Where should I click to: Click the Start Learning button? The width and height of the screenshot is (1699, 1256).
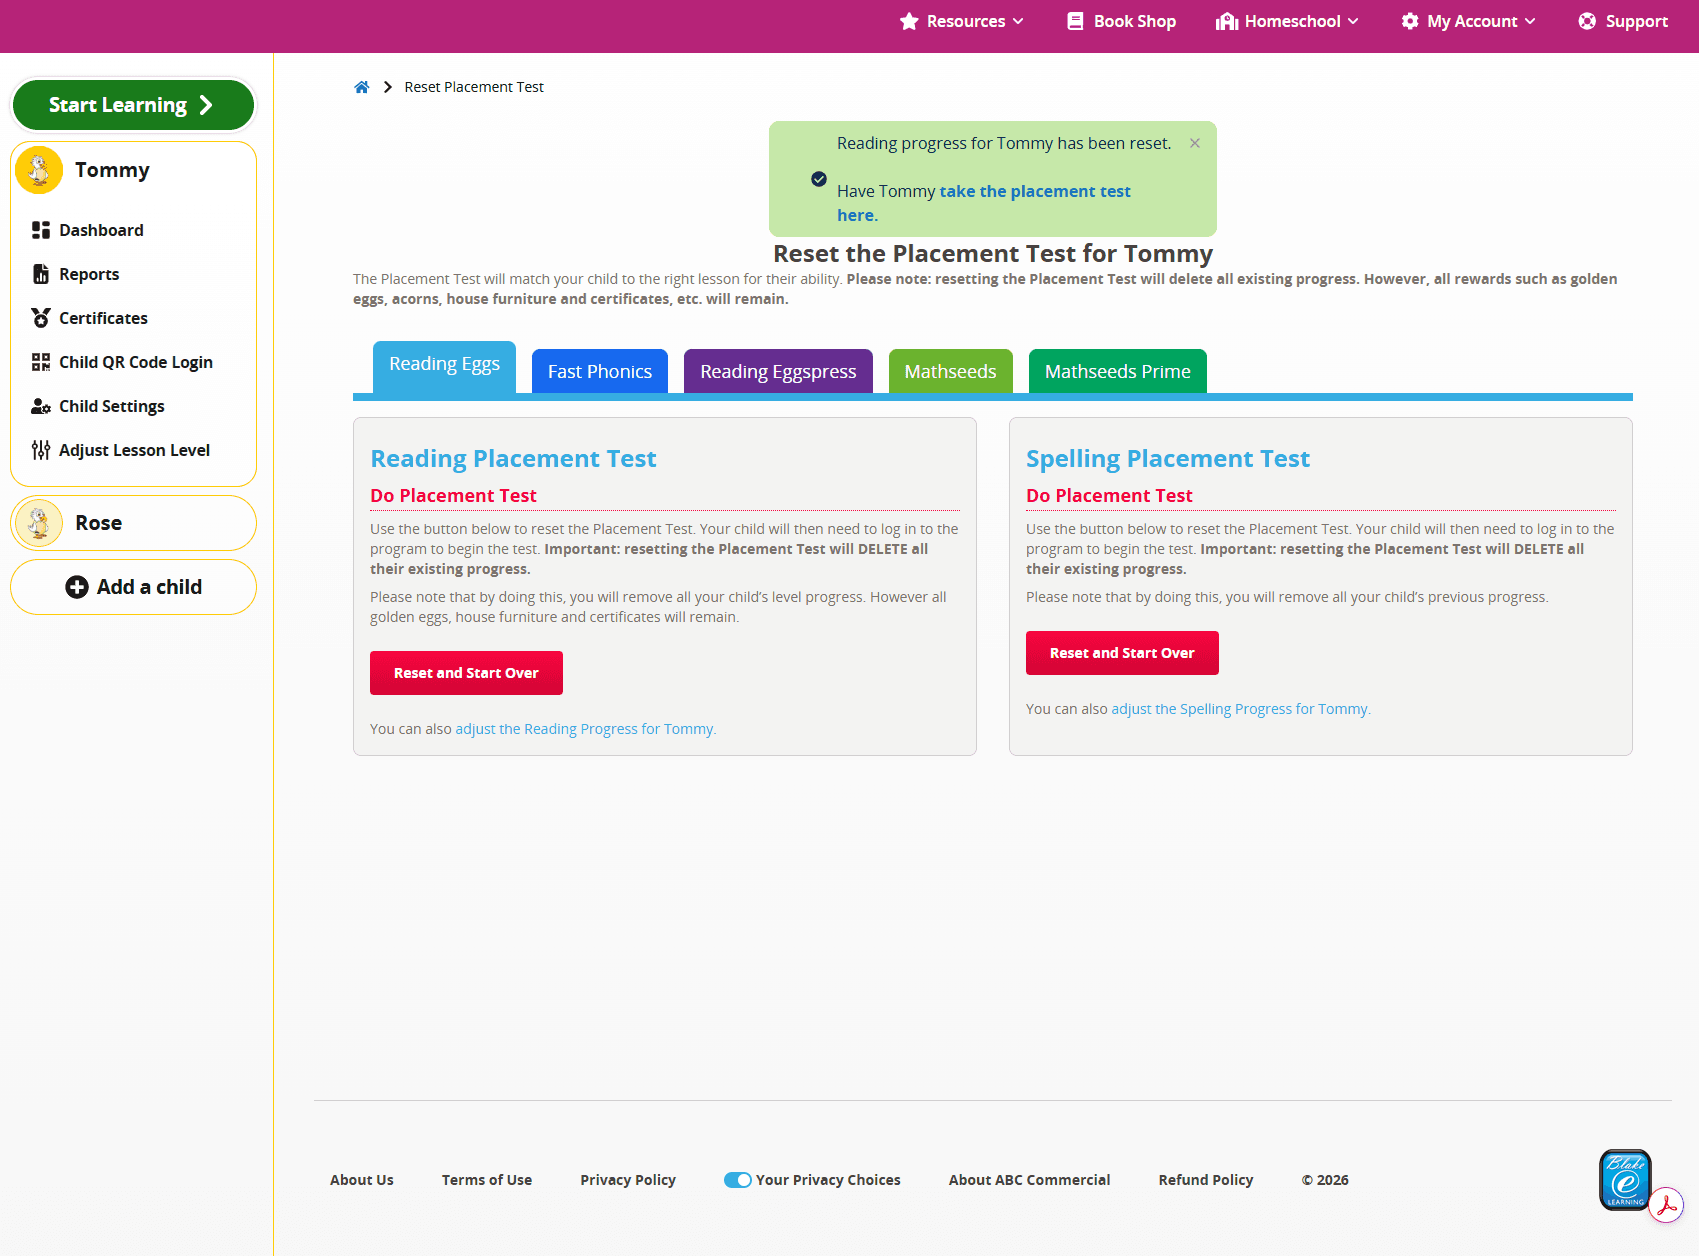click(133, 105)
